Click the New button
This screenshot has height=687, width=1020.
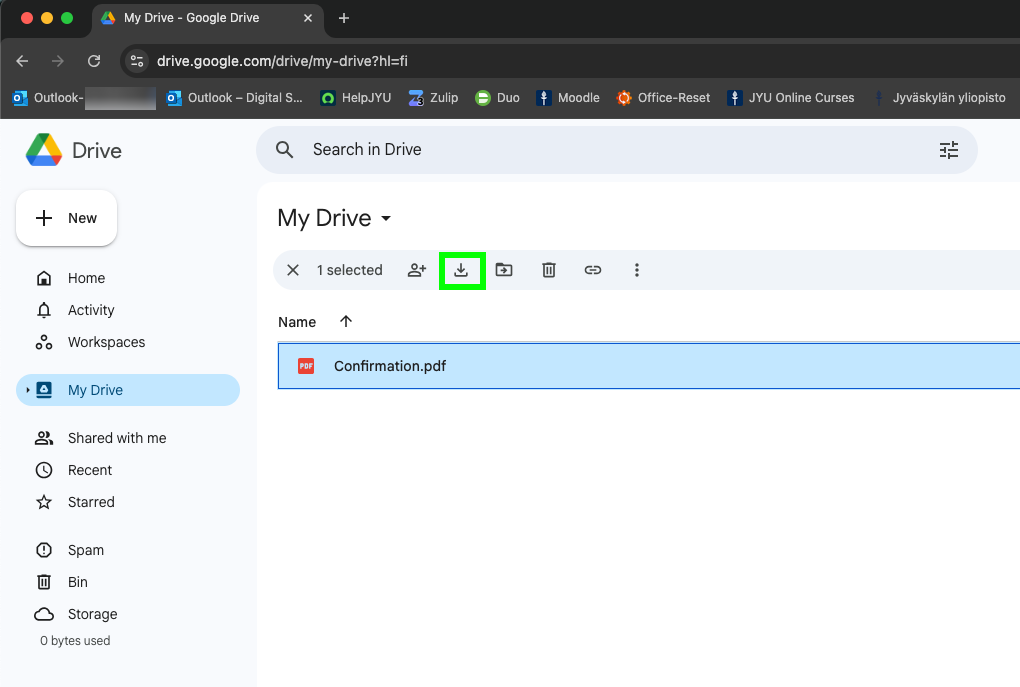(66, 218)
